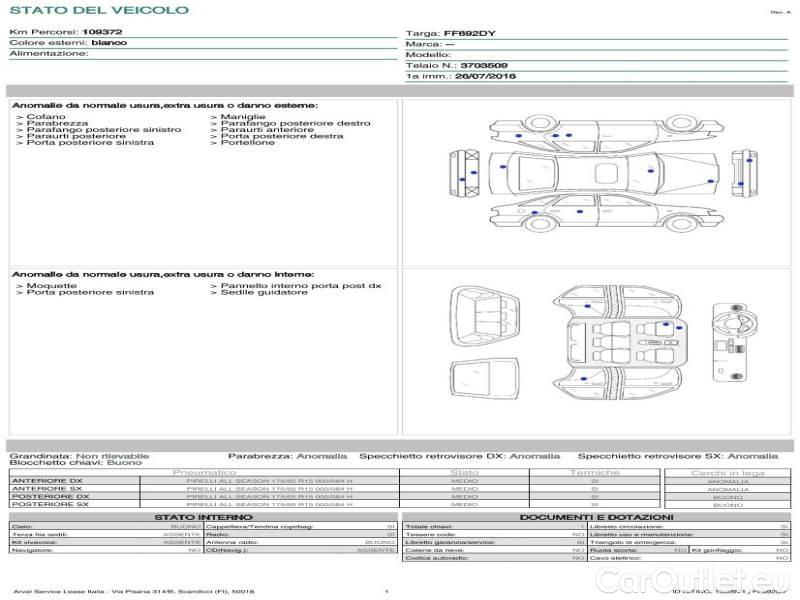Select the 'ANTERIORE SX' tire row label

tap(47, 489)
